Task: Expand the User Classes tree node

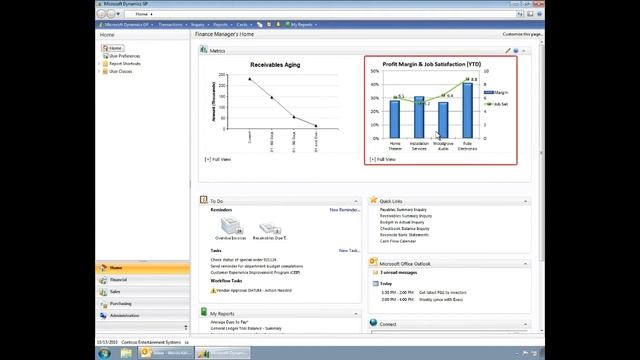Action: tap(99, 71)
